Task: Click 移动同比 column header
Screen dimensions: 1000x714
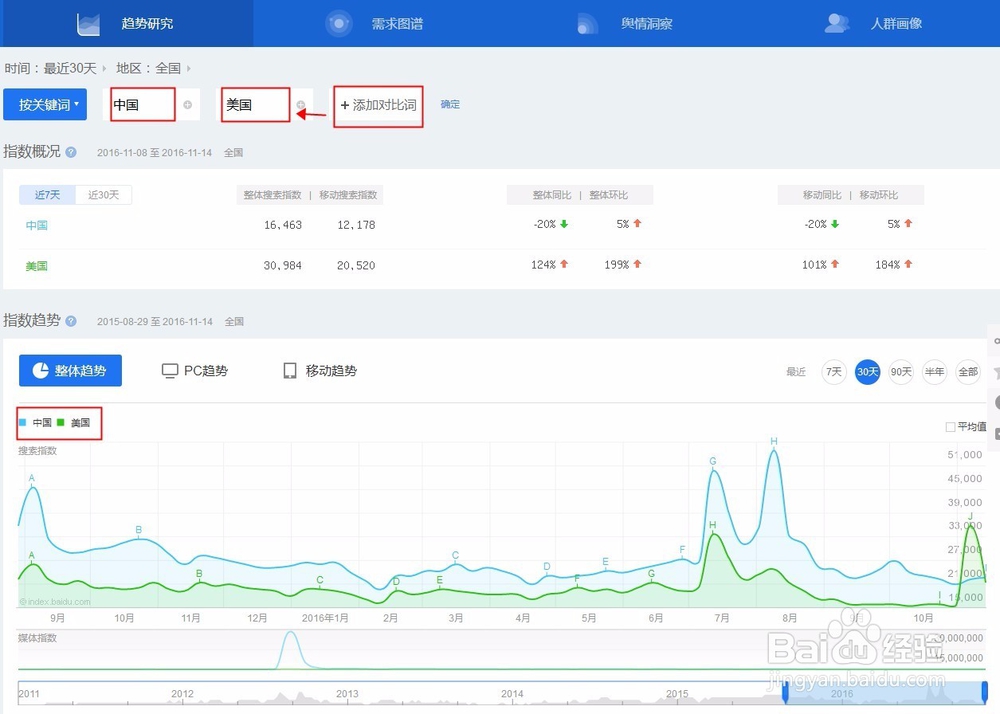Action: (x=822, y=195)
